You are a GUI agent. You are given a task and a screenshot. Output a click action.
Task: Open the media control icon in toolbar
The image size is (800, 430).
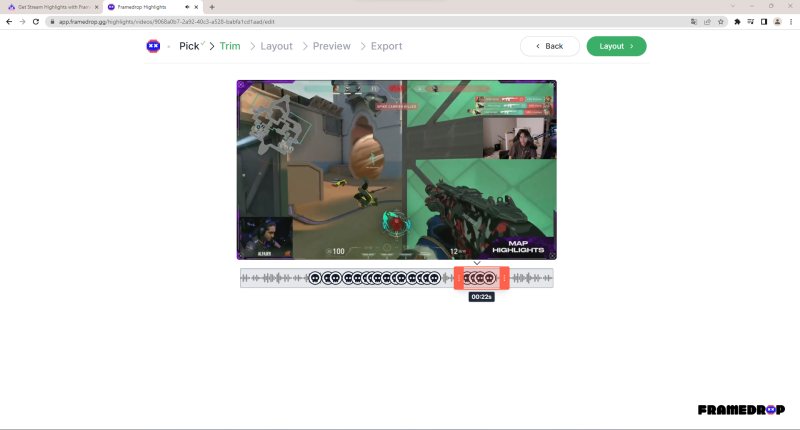[x=751, y=22]
